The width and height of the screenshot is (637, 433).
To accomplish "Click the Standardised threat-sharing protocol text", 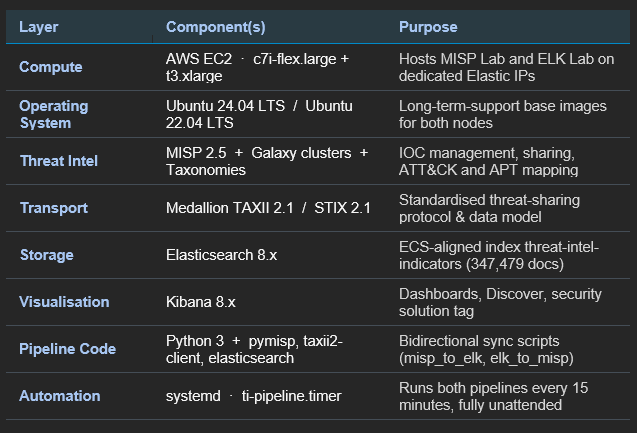I will (x=490, y=208).
